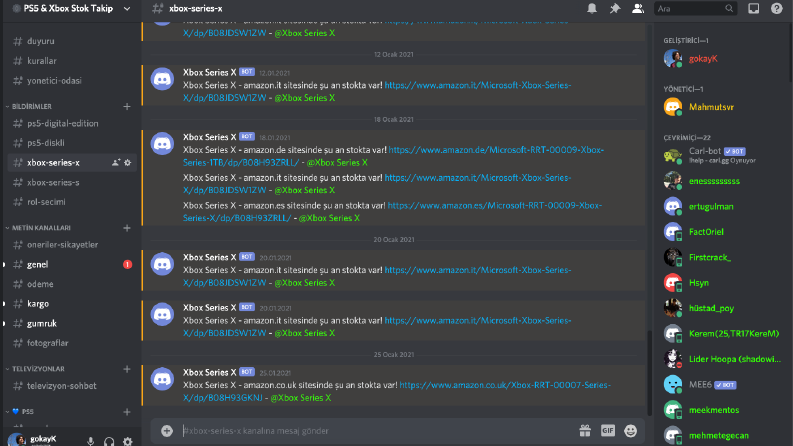This screenshot has width=793, height=446.
Task: Add channel to PS5 category
Action: 127,412
